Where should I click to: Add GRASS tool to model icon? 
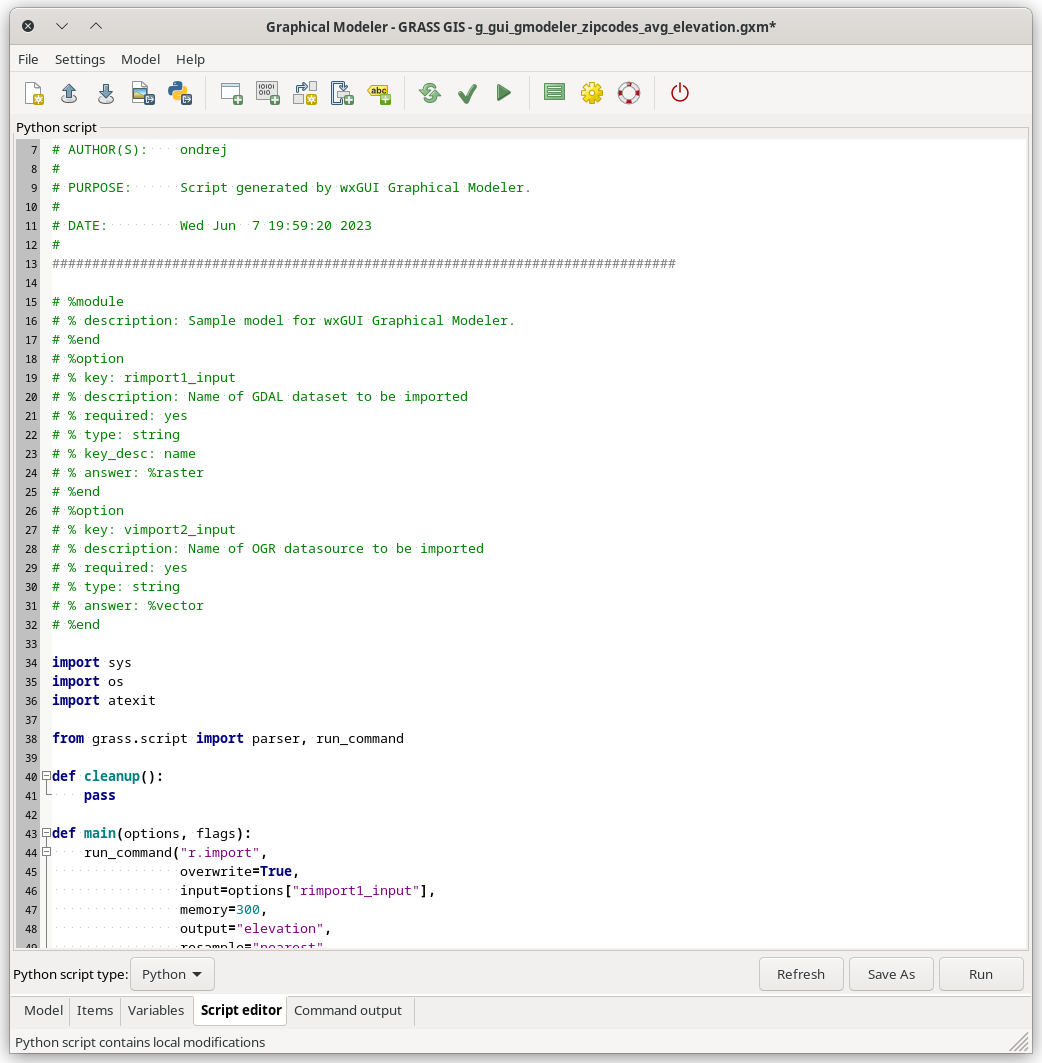[231, 93]
